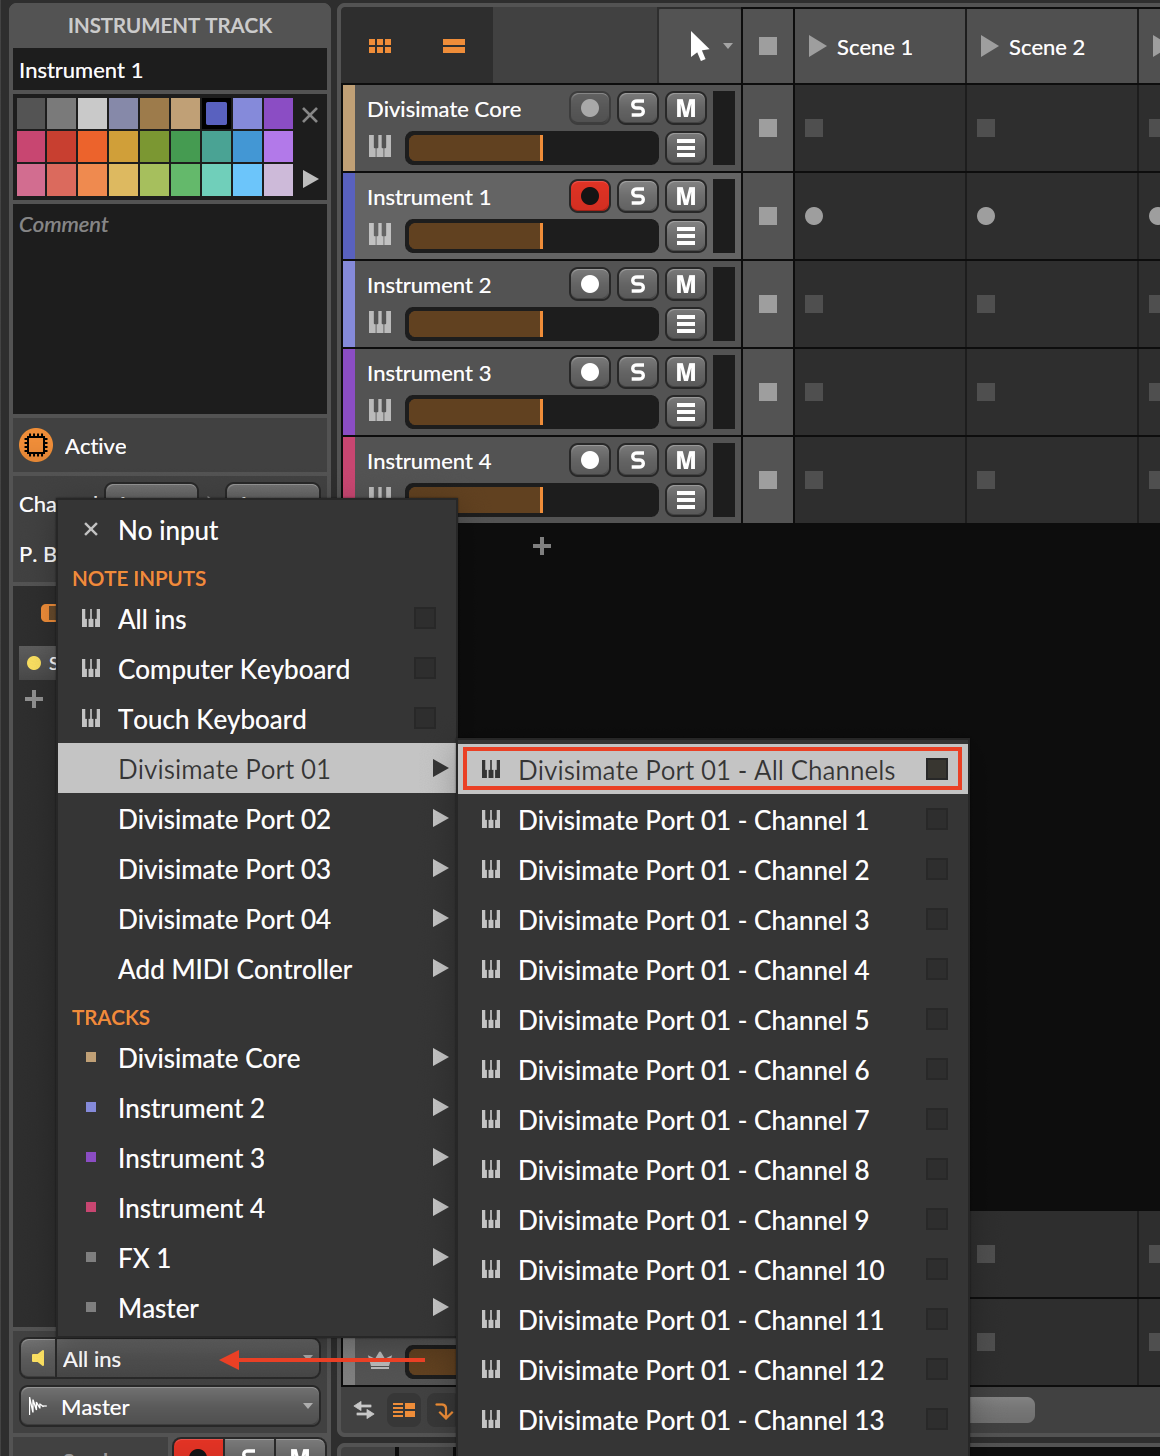This screenshot has width=1160, height=1456.
Task: Open Instrument 3 track menu icon
Action: 685,411
